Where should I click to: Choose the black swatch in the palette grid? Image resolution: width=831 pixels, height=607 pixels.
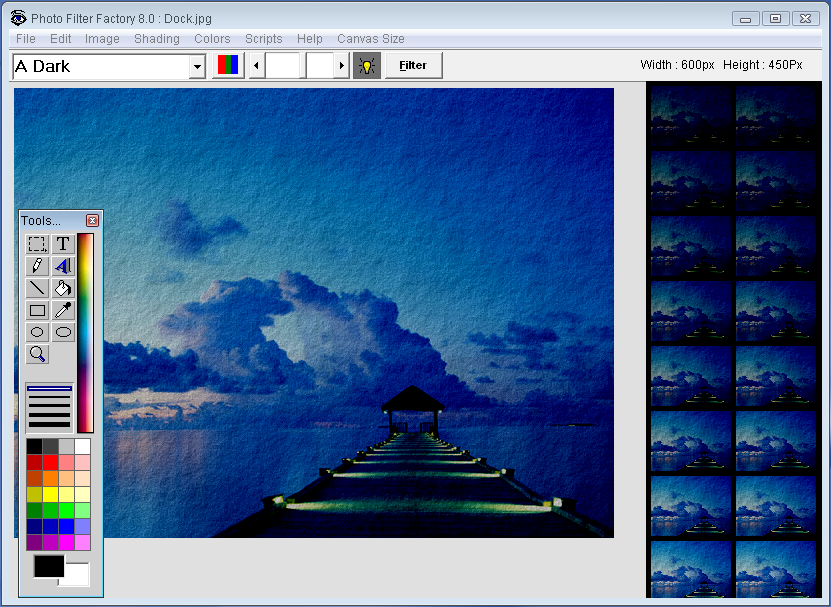pyautogui.click(x=34, y=446)
